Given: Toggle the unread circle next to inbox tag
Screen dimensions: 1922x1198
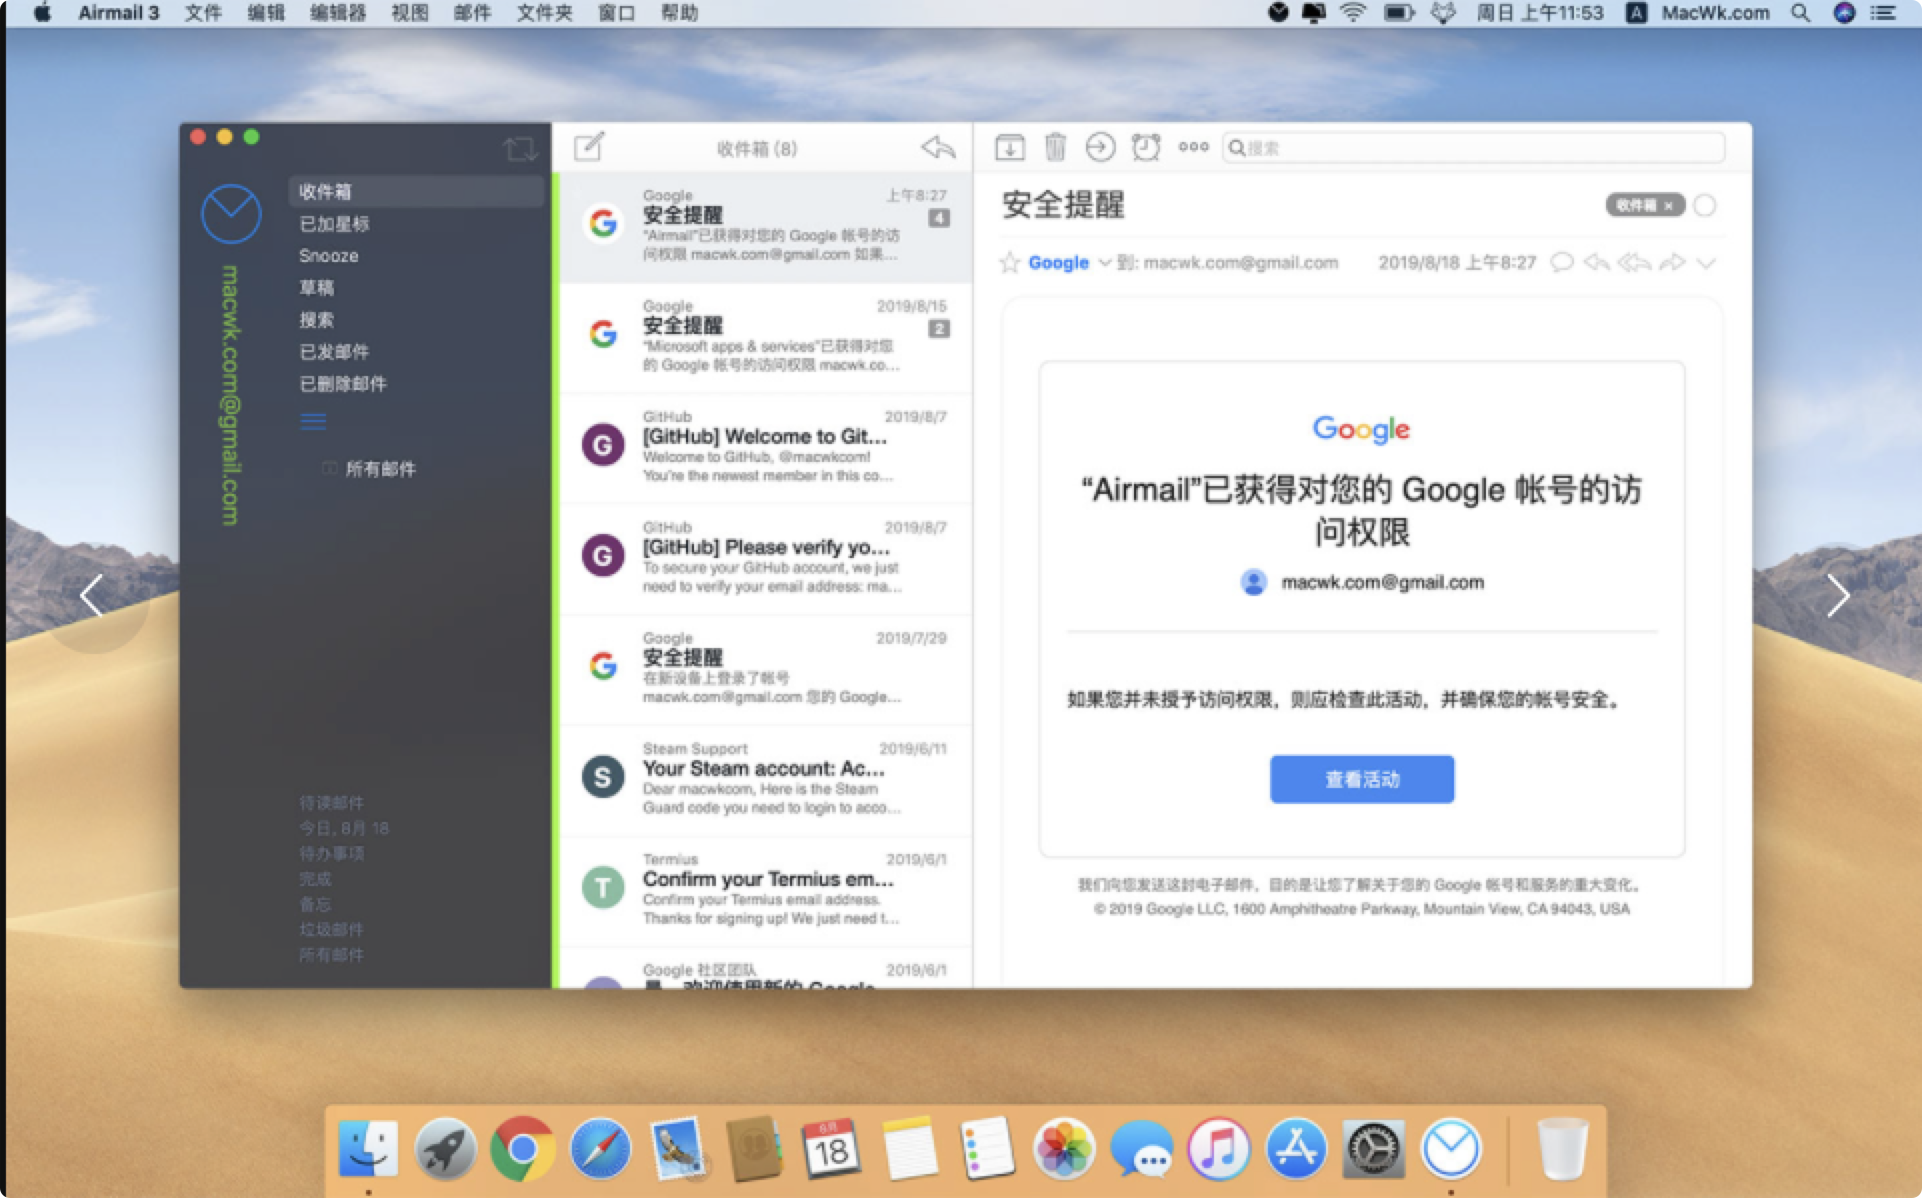Looking at the screenshot, I should tap(1705, 206).
